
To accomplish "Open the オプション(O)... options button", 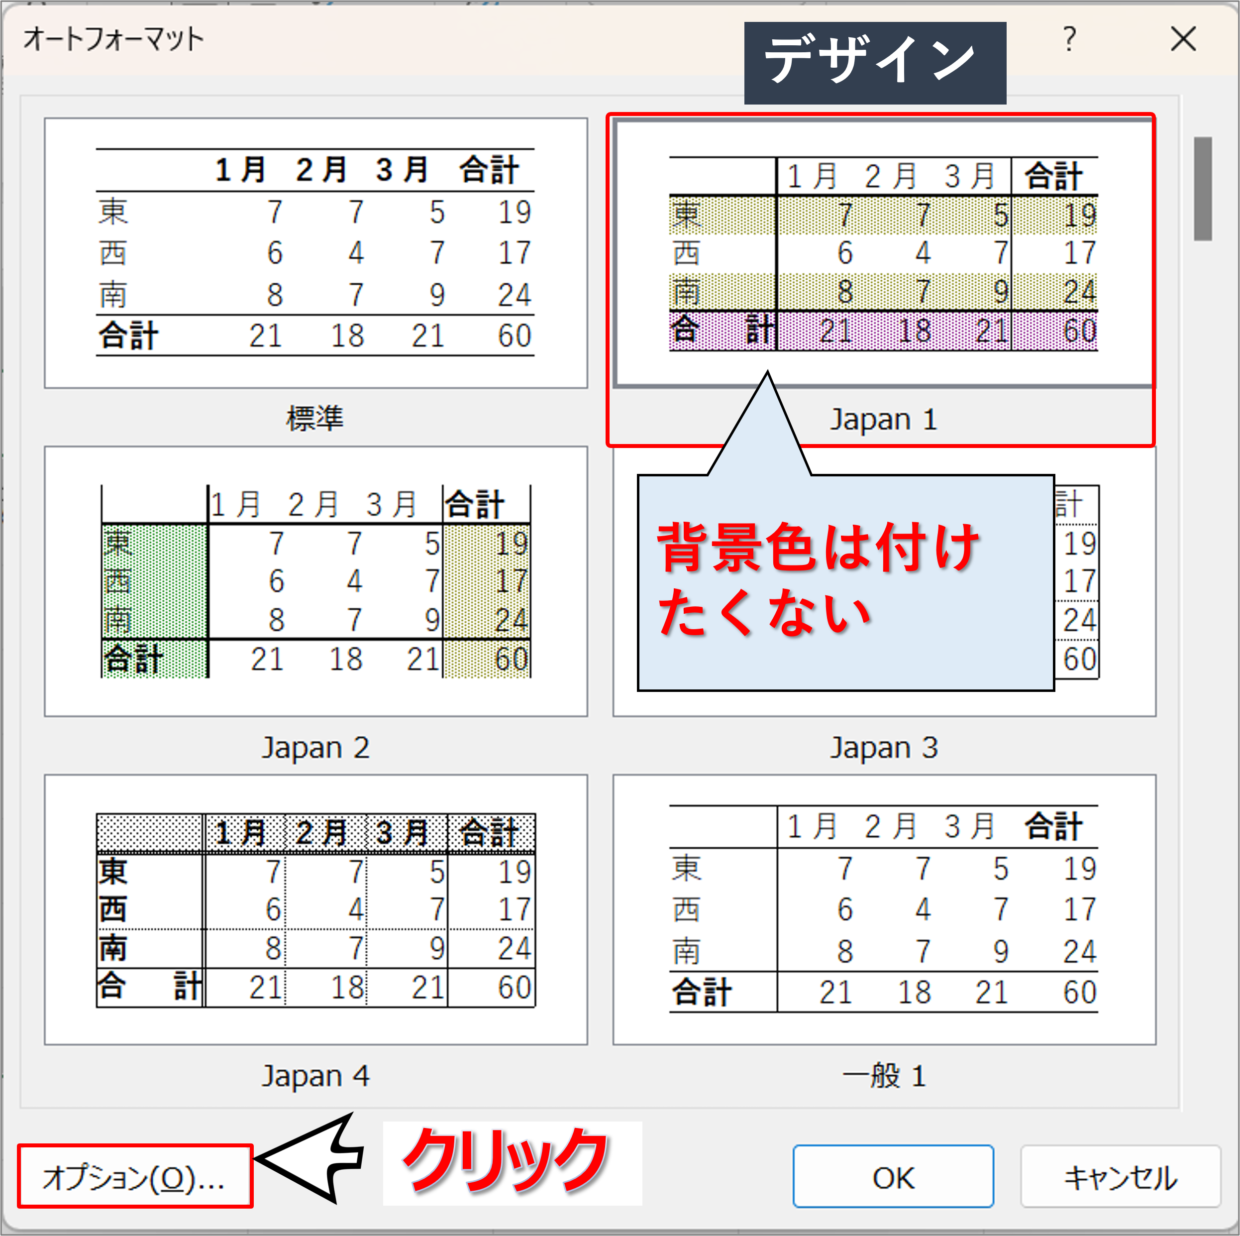I will tap(134, 1177).
